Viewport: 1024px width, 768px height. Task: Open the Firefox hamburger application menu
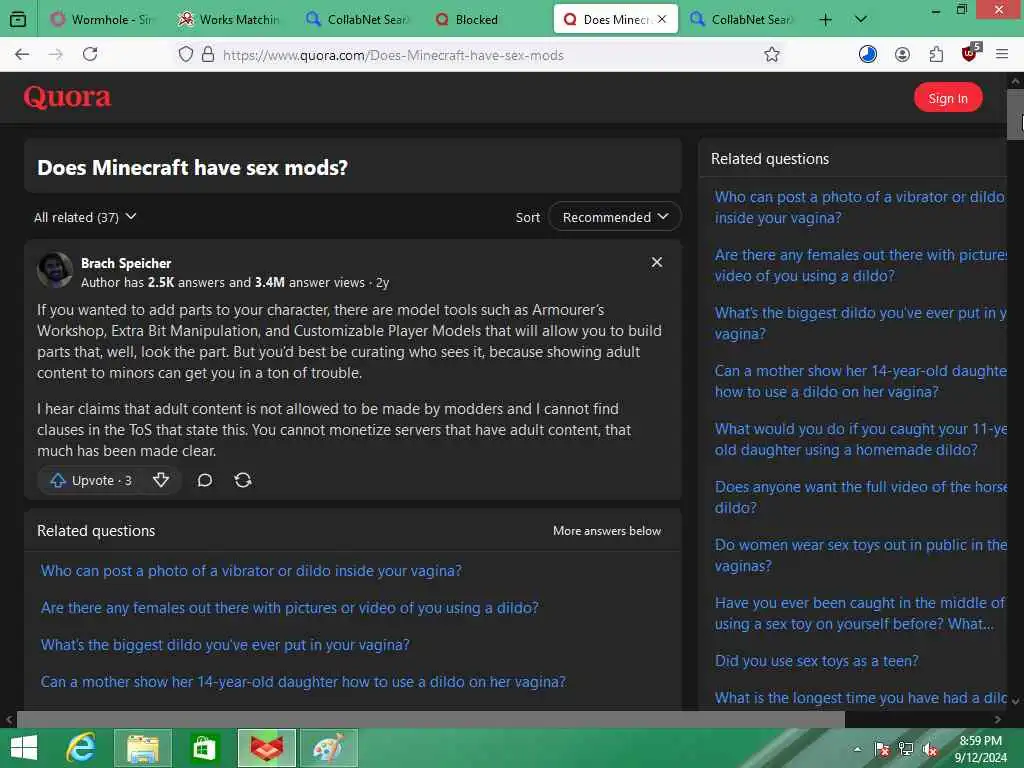click(1002, 54)
